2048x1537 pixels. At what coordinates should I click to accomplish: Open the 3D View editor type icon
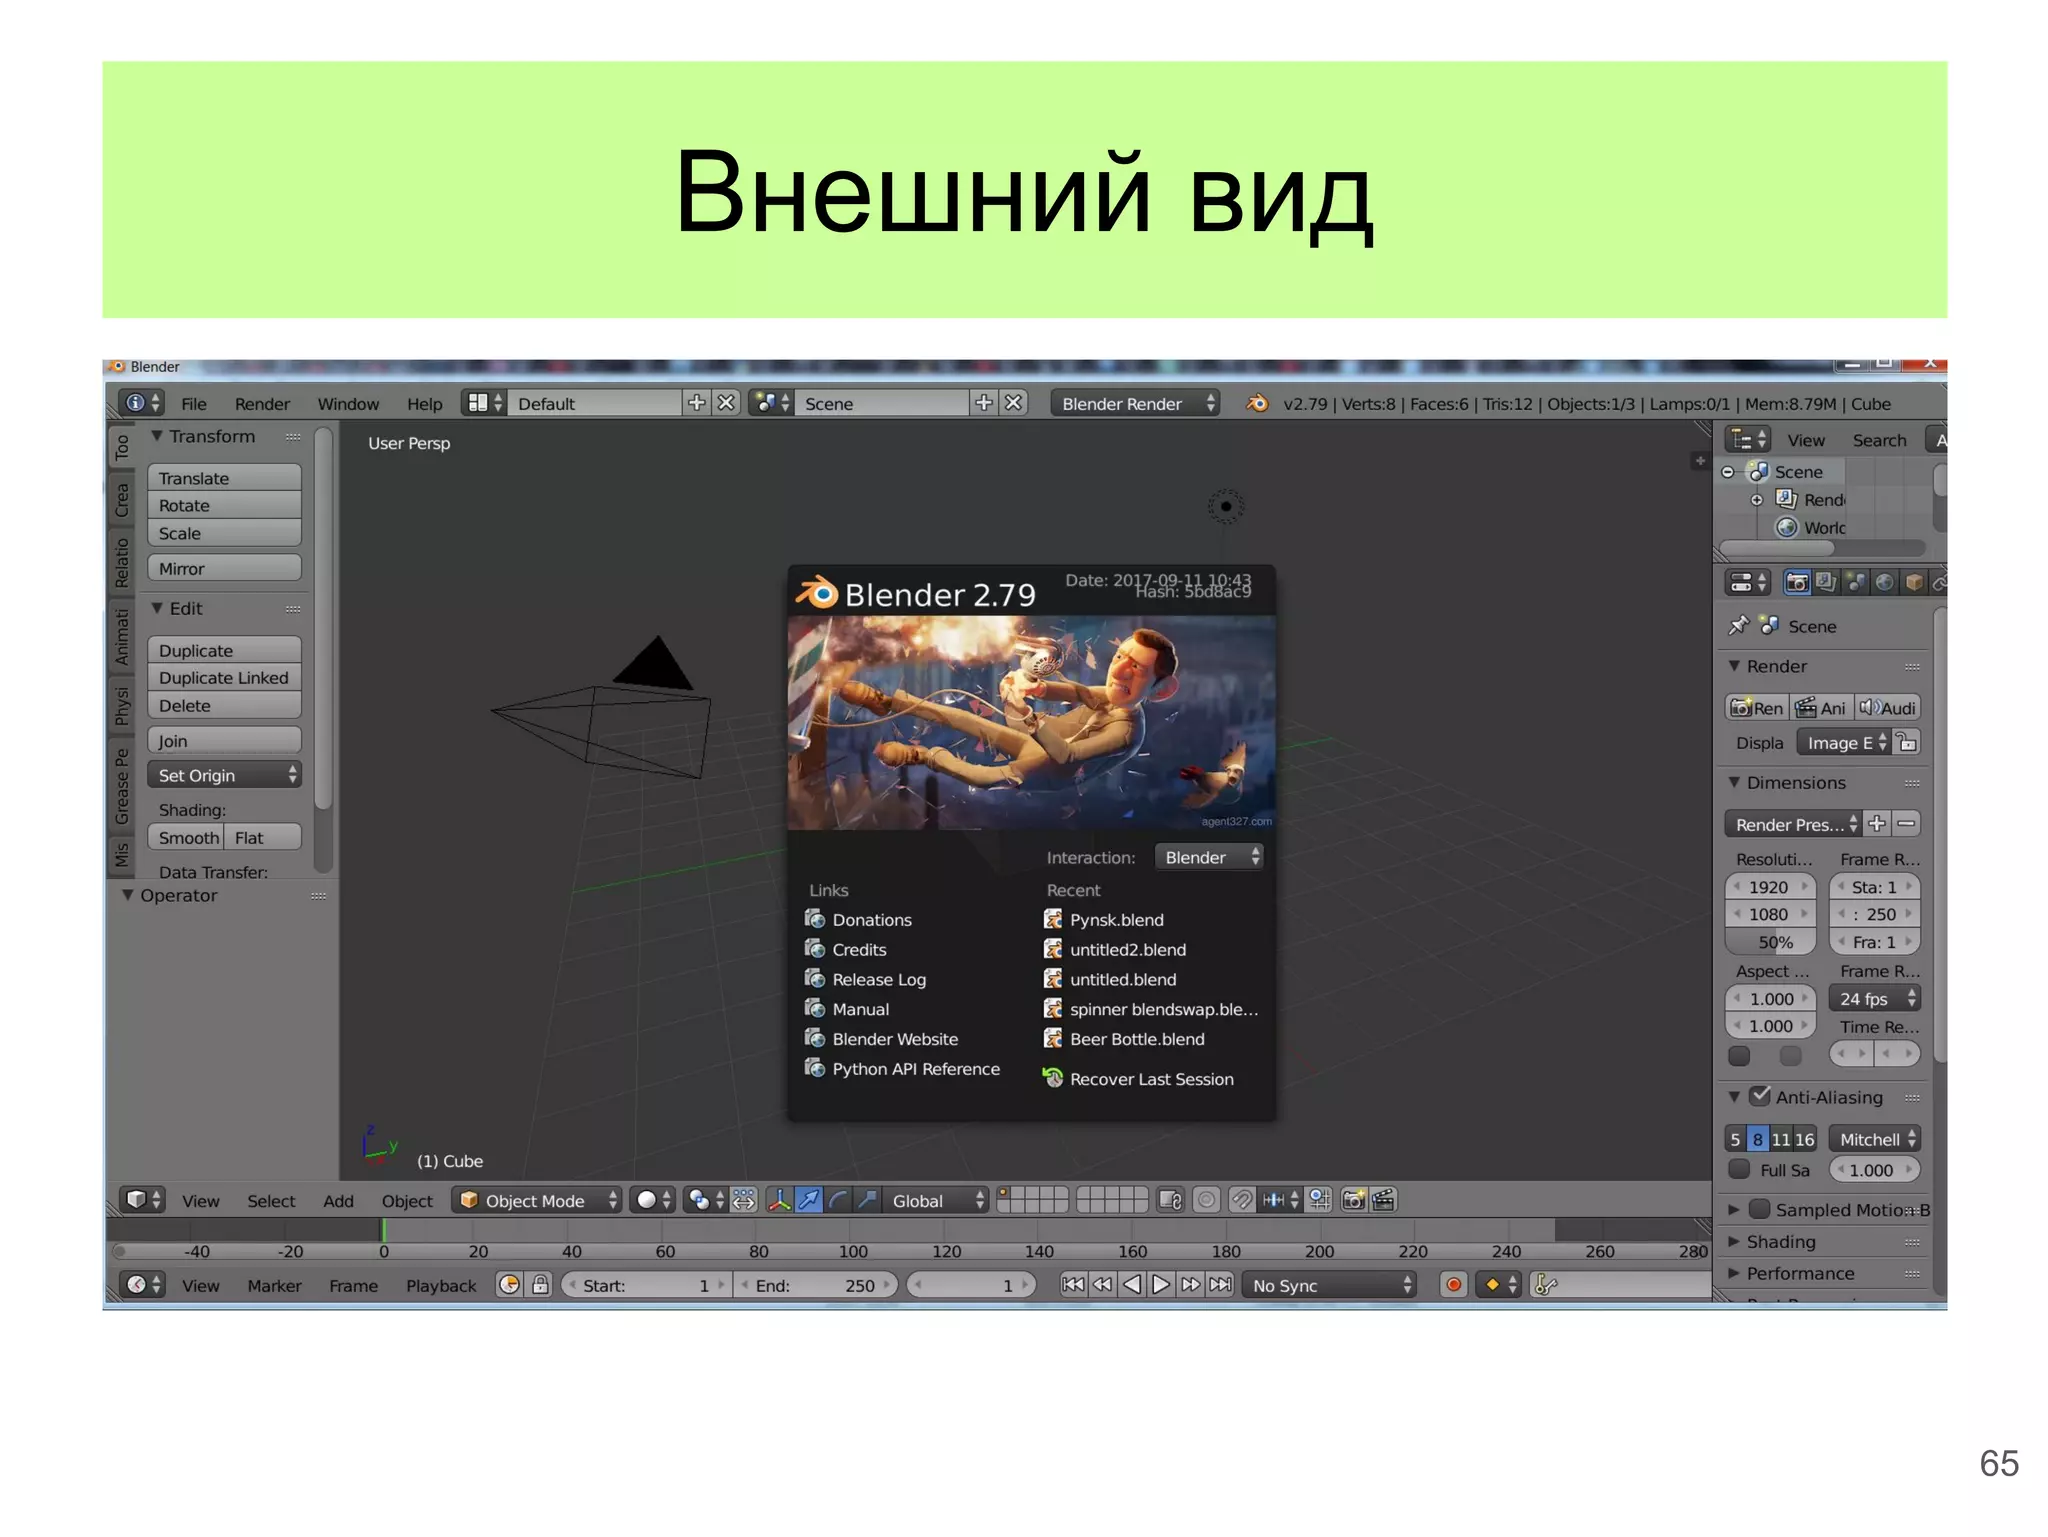click(142, 1200)
